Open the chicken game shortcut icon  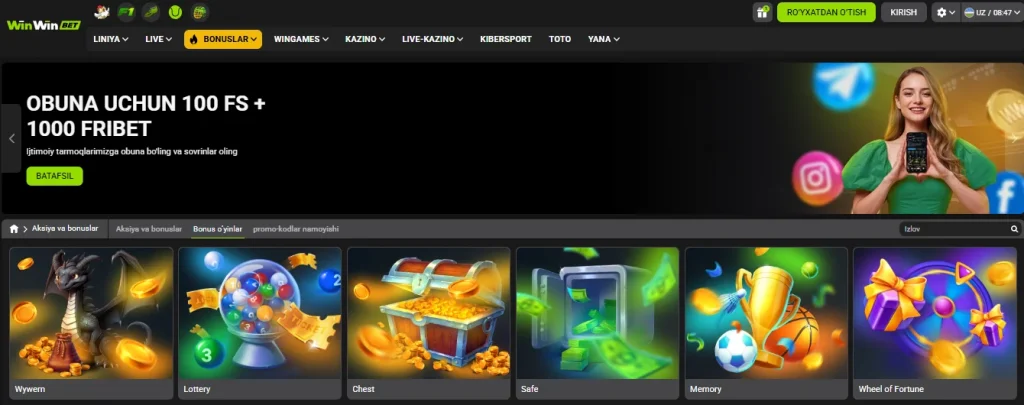(101, 12)
